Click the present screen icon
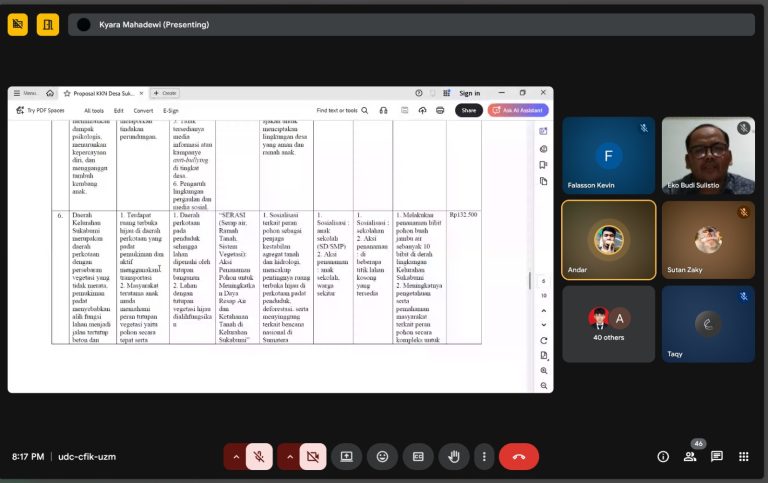 [346, 457]
